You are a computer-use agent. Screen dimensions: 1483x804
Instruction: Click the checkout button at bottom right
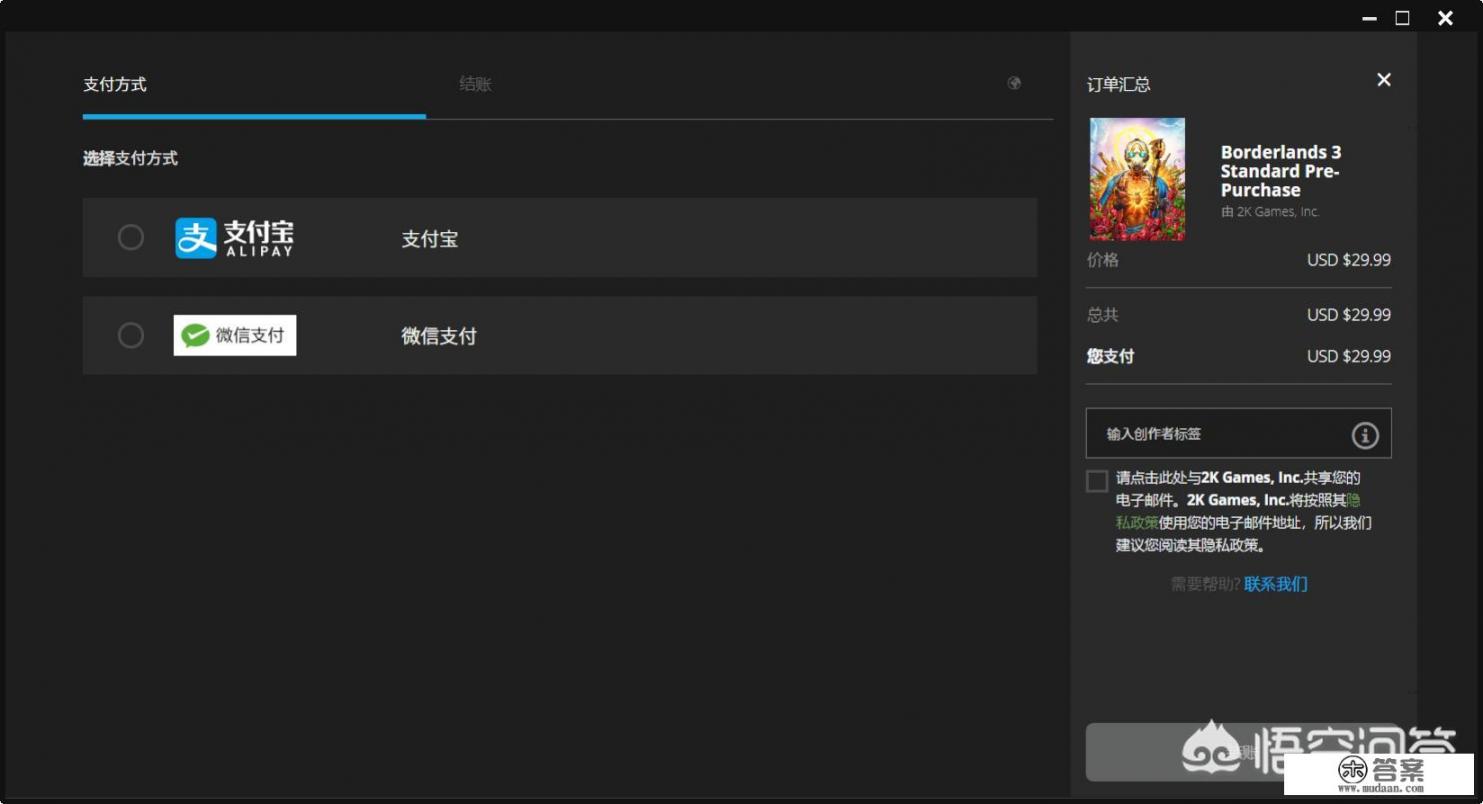1238,751
